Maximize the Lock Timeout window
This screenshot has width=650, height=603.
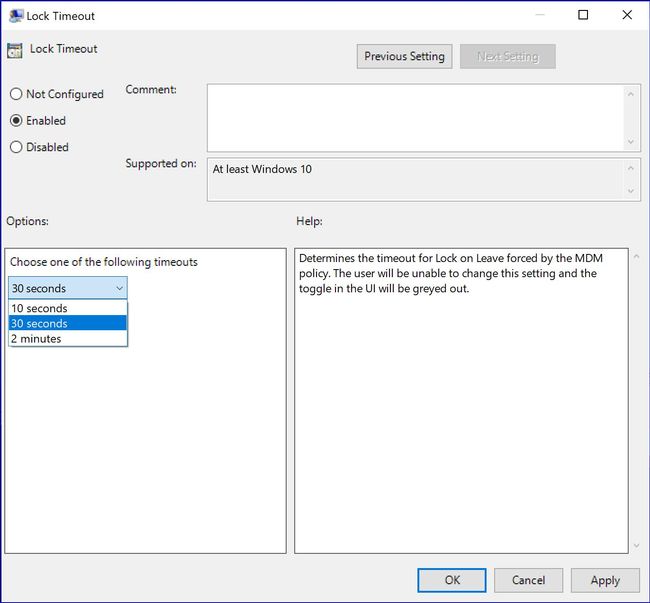coord(583,15)
